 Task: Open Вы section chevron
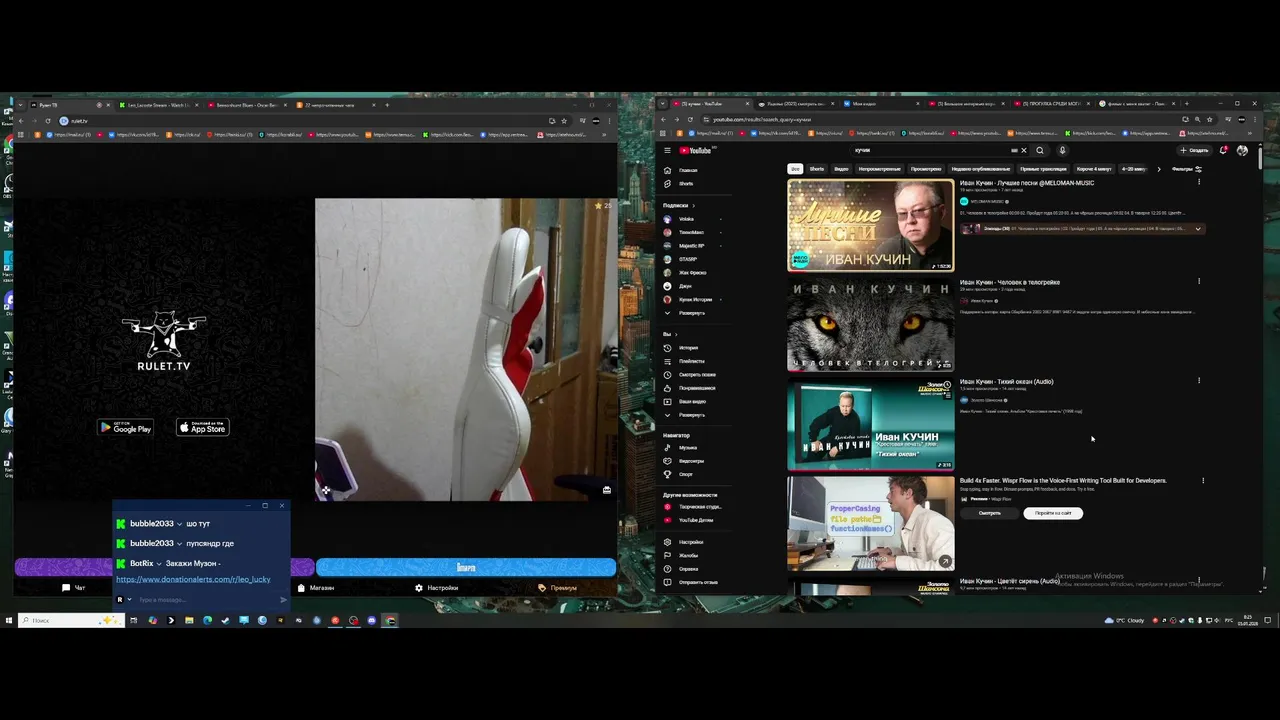pyautogui.click(x=676, y=334)
